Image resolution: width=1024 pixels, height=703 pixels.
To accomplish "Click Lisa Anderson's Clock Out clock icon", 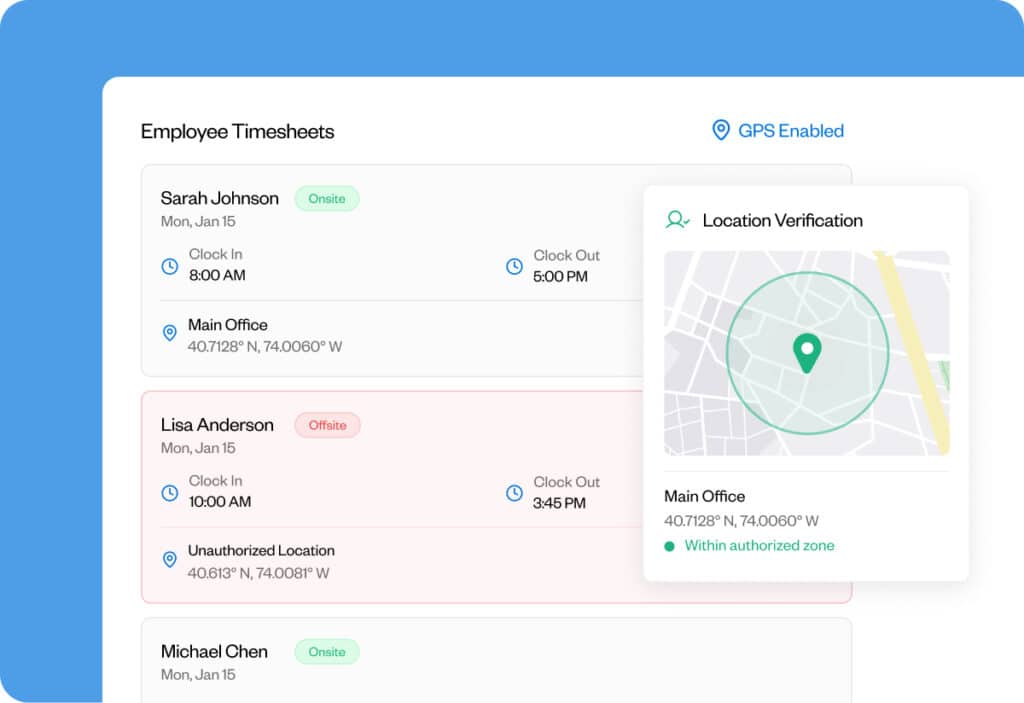I will [x=514, y=493].
